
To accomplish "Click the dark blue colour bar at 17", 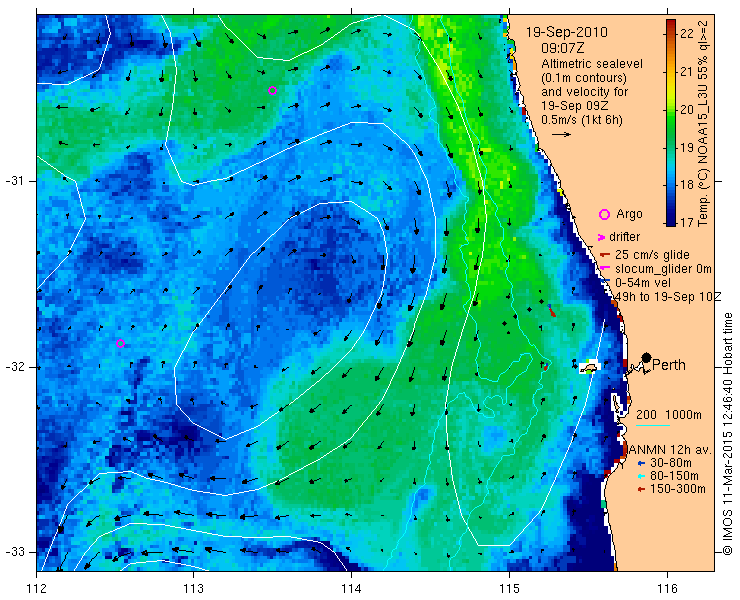I will 671,222.
